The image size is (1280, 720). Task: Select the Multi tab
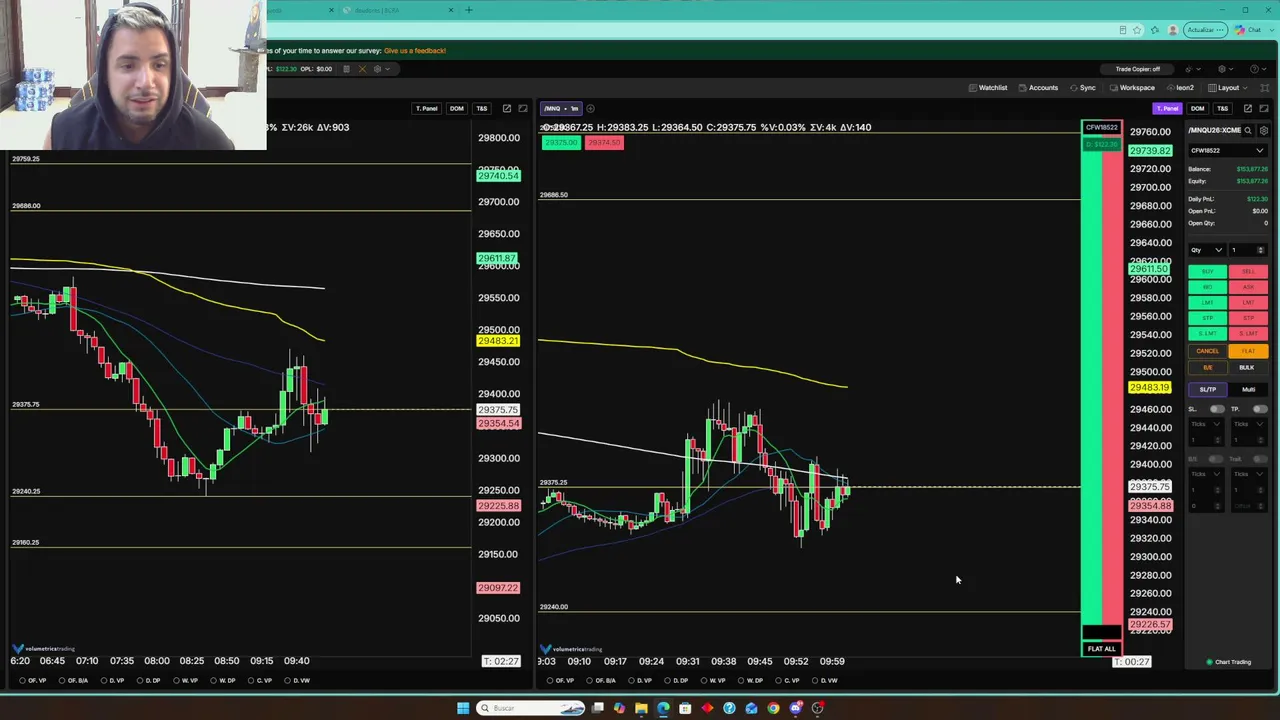1248,389
